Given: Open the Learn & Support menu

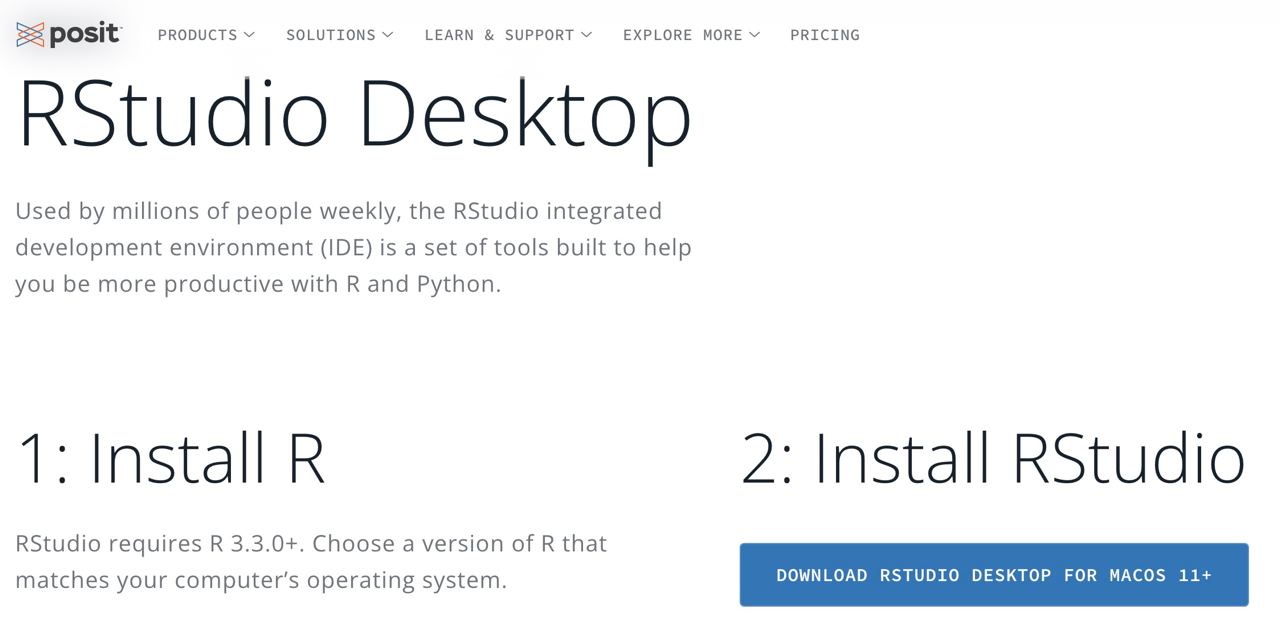Looking at the screenshot, I should pos(499,35).
